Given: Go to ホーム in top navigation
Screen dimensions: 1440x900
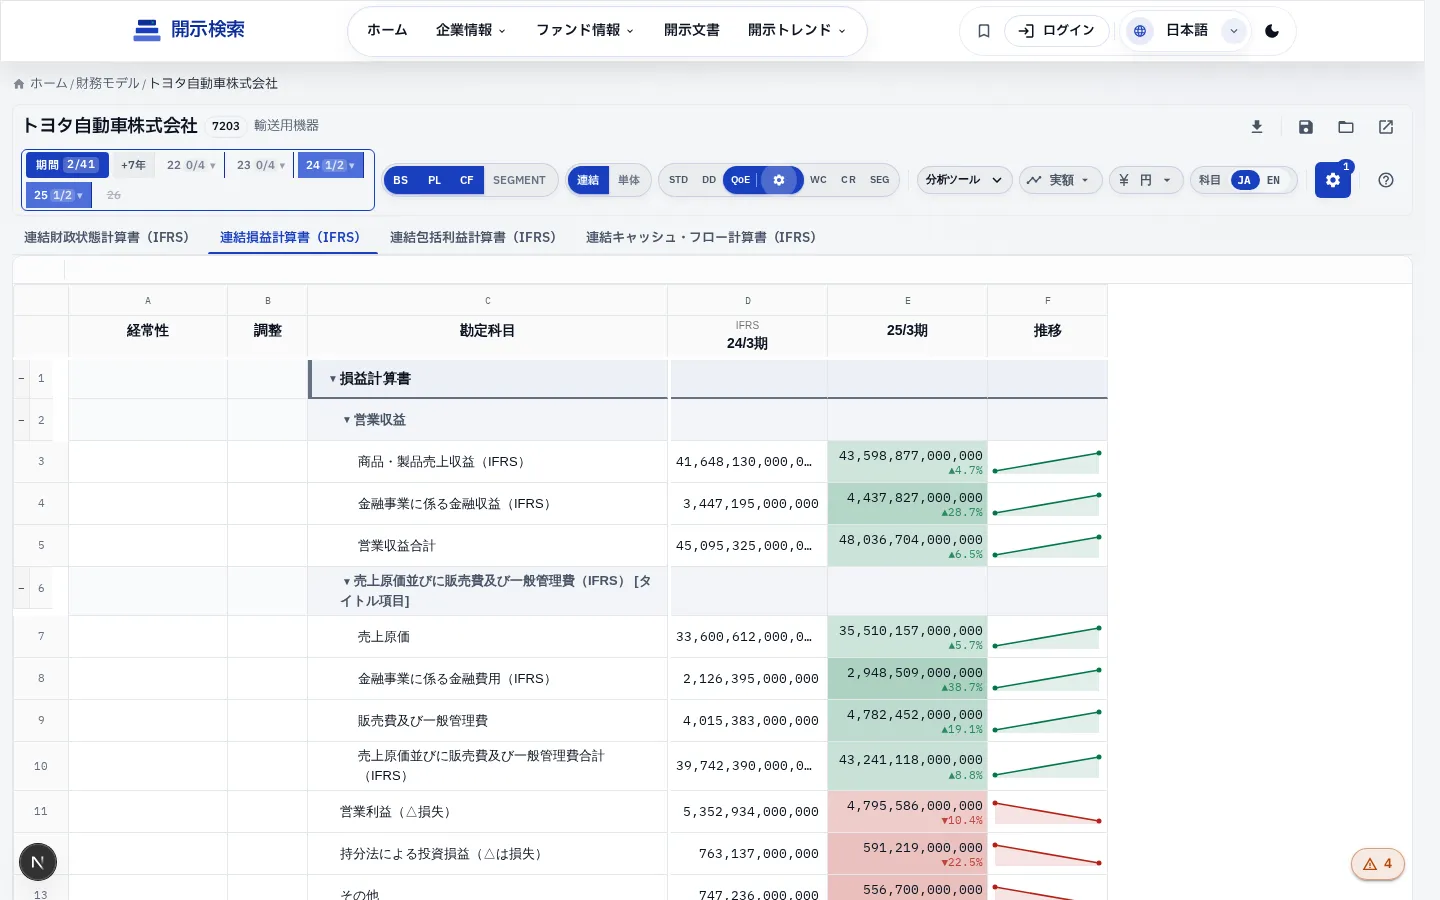Looking at the screenshot, I should coord(387,31).
